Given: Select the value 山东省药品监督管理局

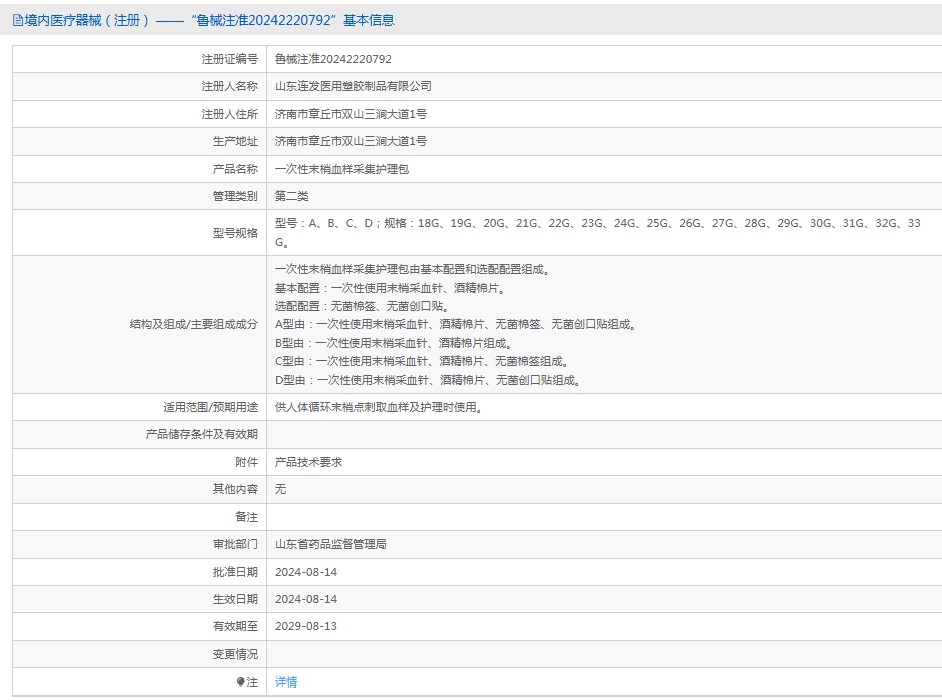Looking at the screenshot, I should coord(330,544).
